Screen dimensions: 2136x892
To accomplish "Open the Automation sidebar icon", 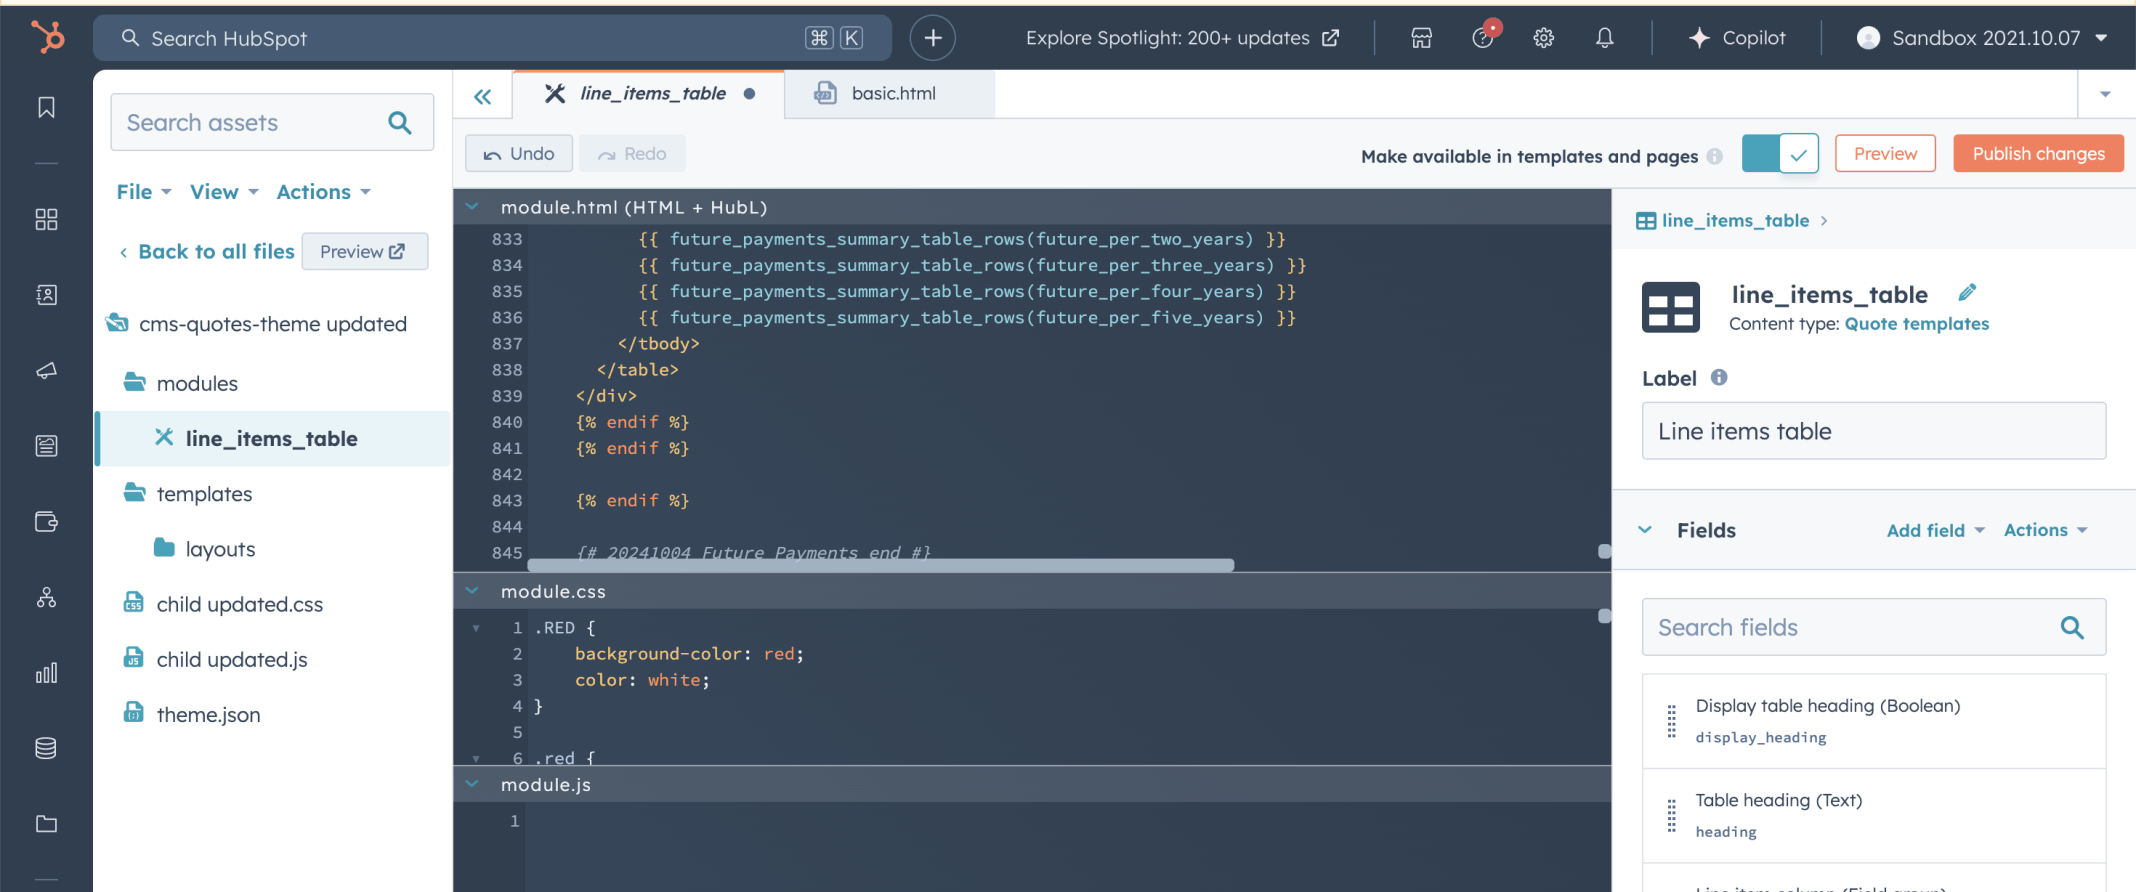I will [46, 597].
